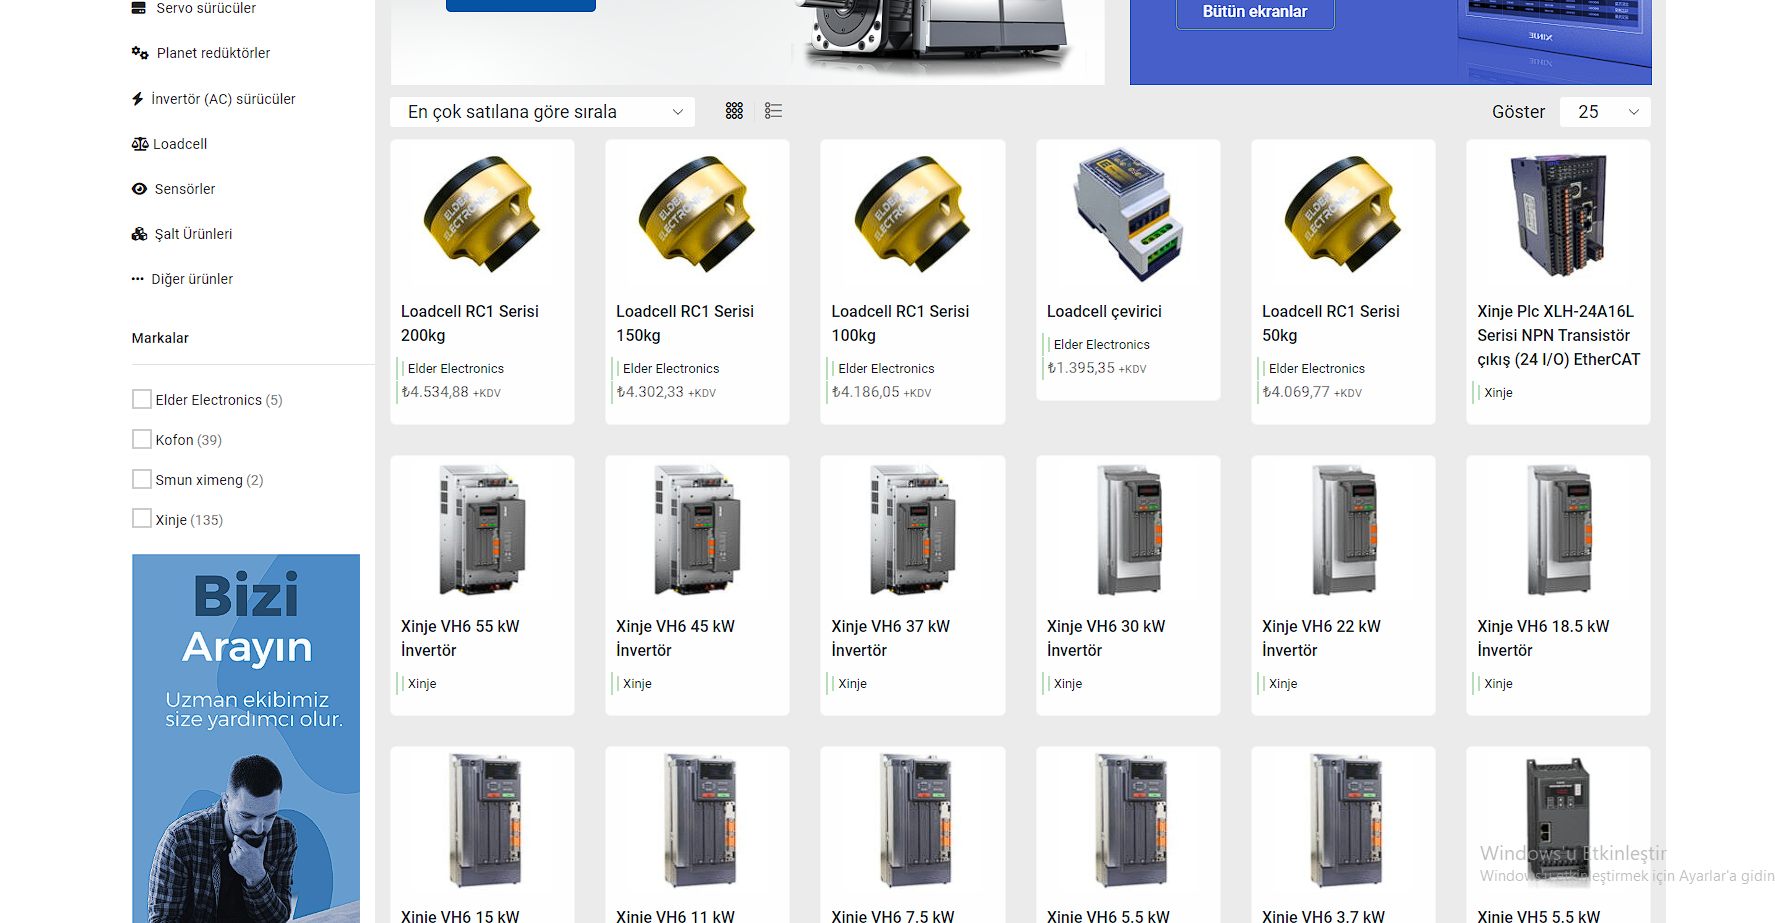The image size is (1775, 923).
Task: Click the Loadcell scale icon
Action: (140, 144)
